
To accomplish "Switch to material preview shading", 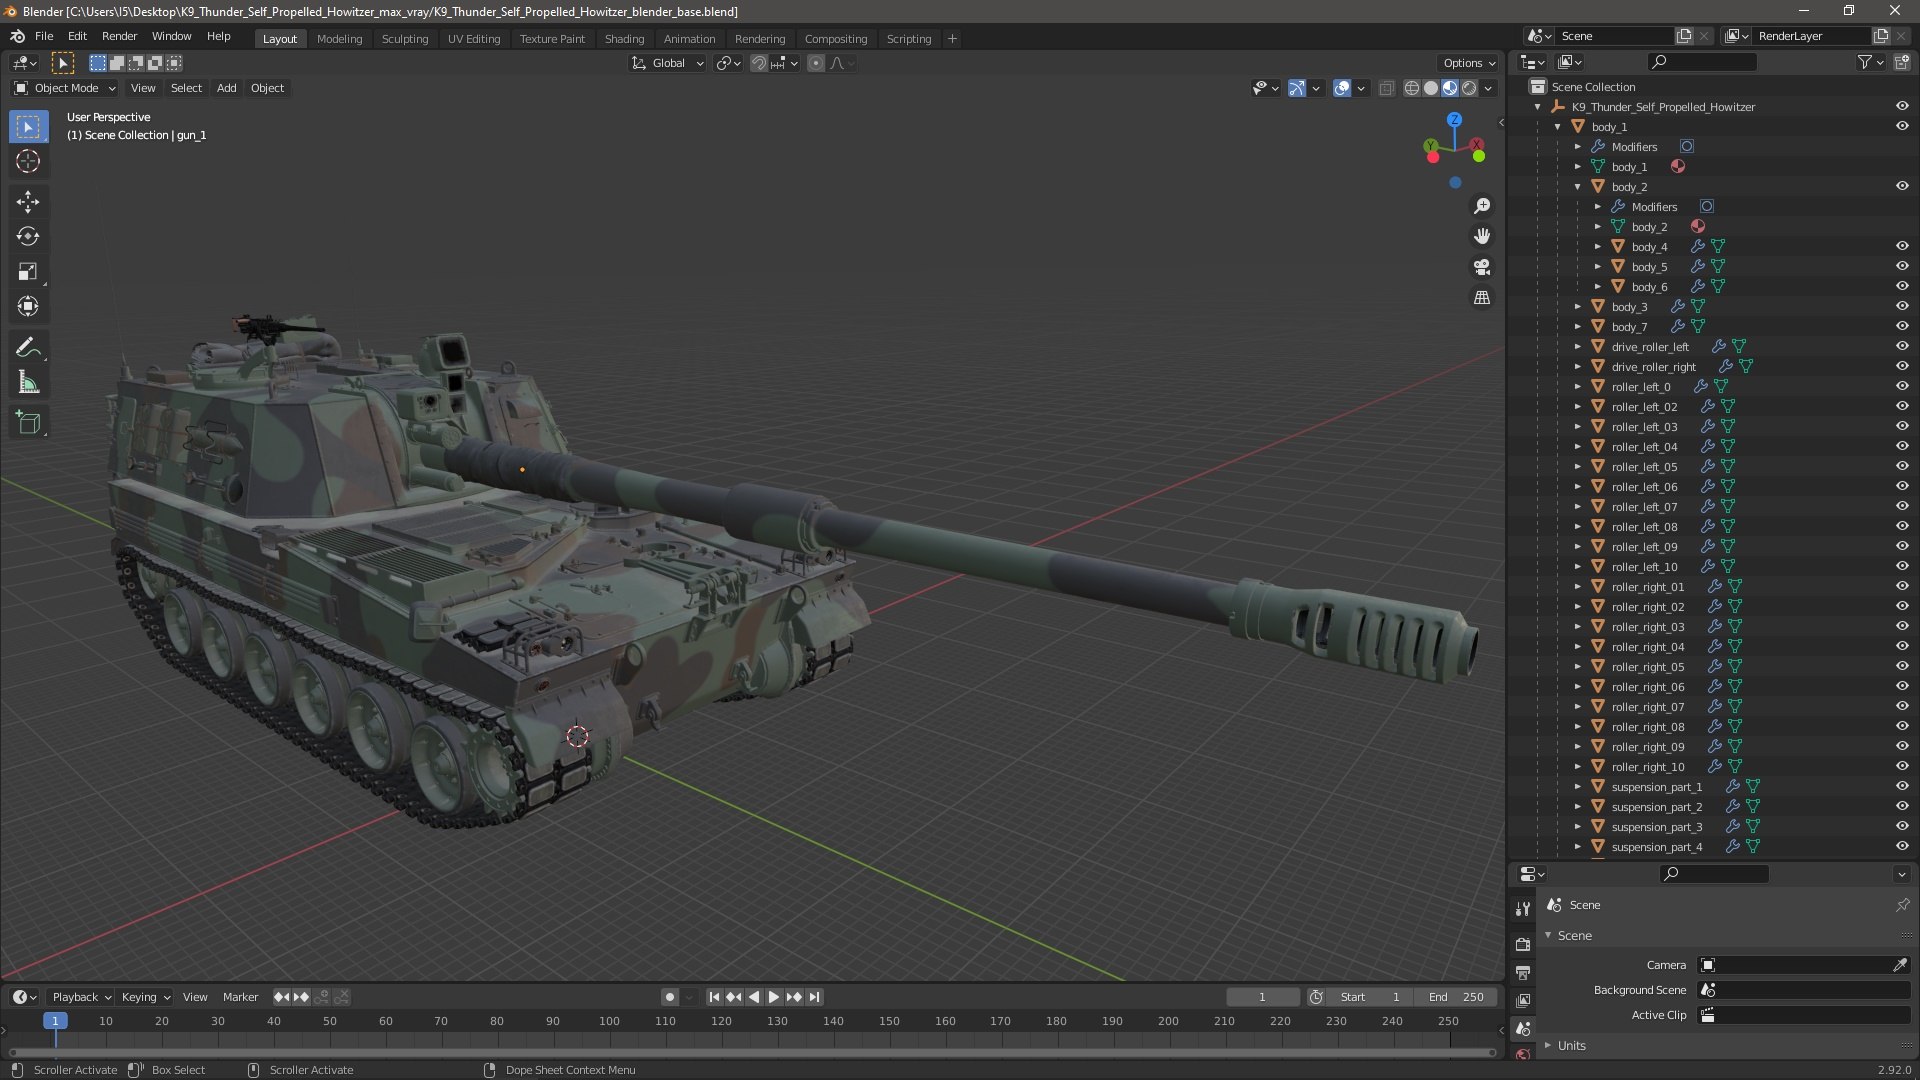I will (x=1450, y=88).
